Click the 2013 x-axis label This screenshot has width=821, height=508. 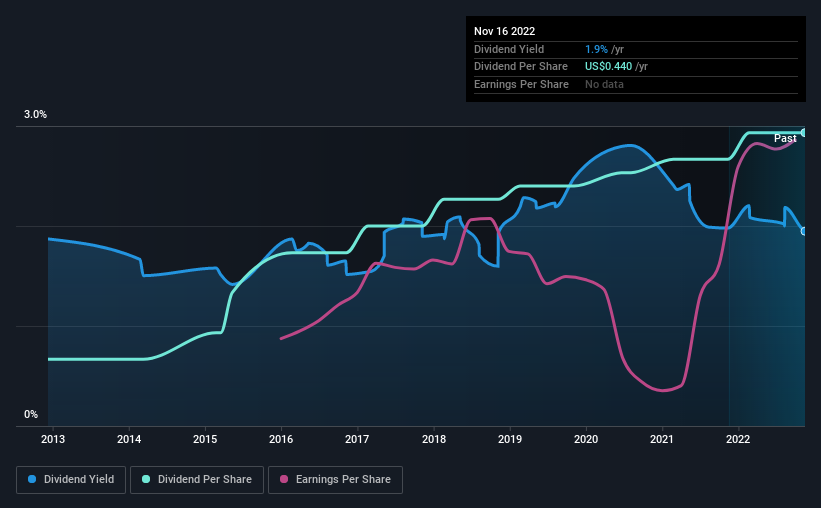(x=53, y=439)
